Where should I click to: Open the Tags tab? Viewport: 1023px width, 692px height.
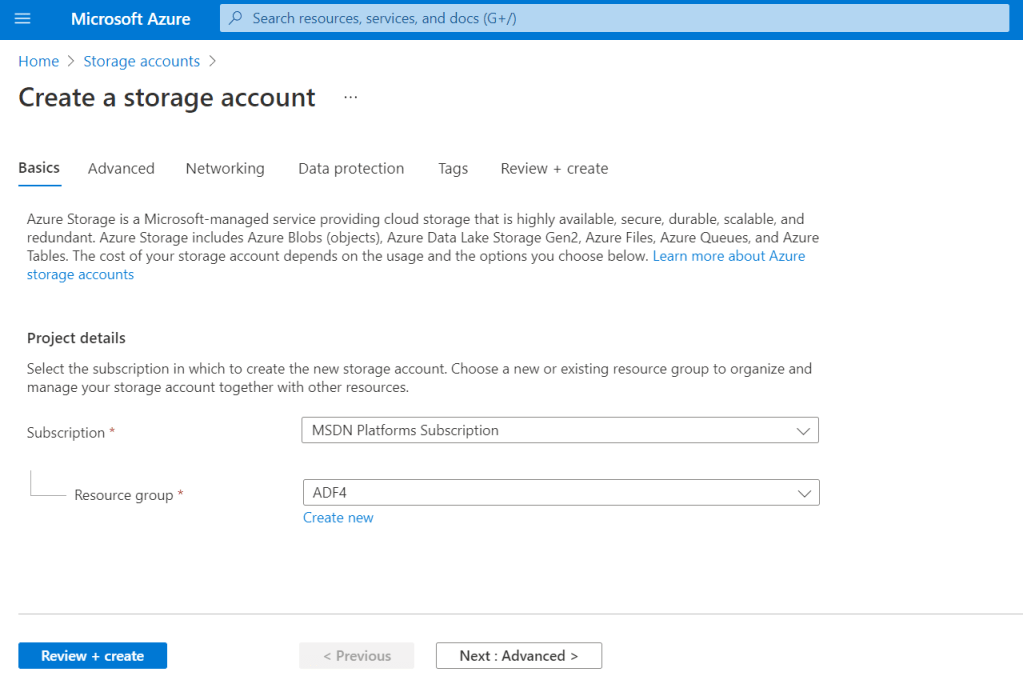tap(453, 168)
